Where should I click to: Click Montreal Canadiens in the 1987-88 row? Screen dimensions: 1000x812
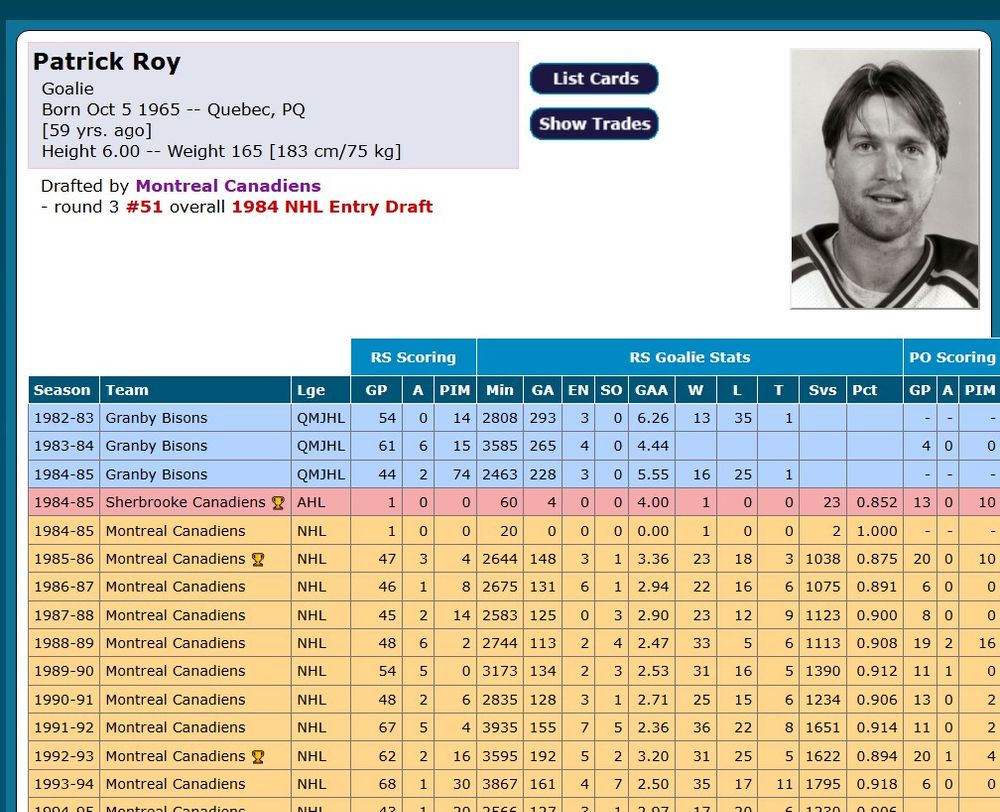coord(175,615)
